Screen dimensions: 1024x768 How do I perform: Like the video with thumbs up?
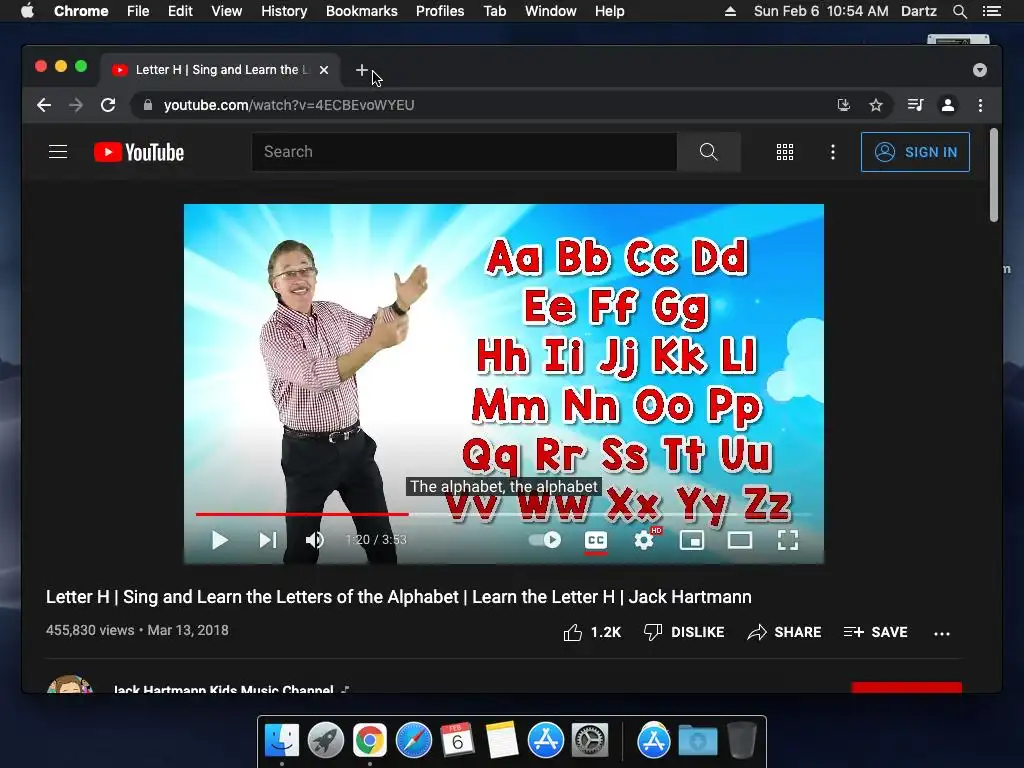(x=592, y=632)
